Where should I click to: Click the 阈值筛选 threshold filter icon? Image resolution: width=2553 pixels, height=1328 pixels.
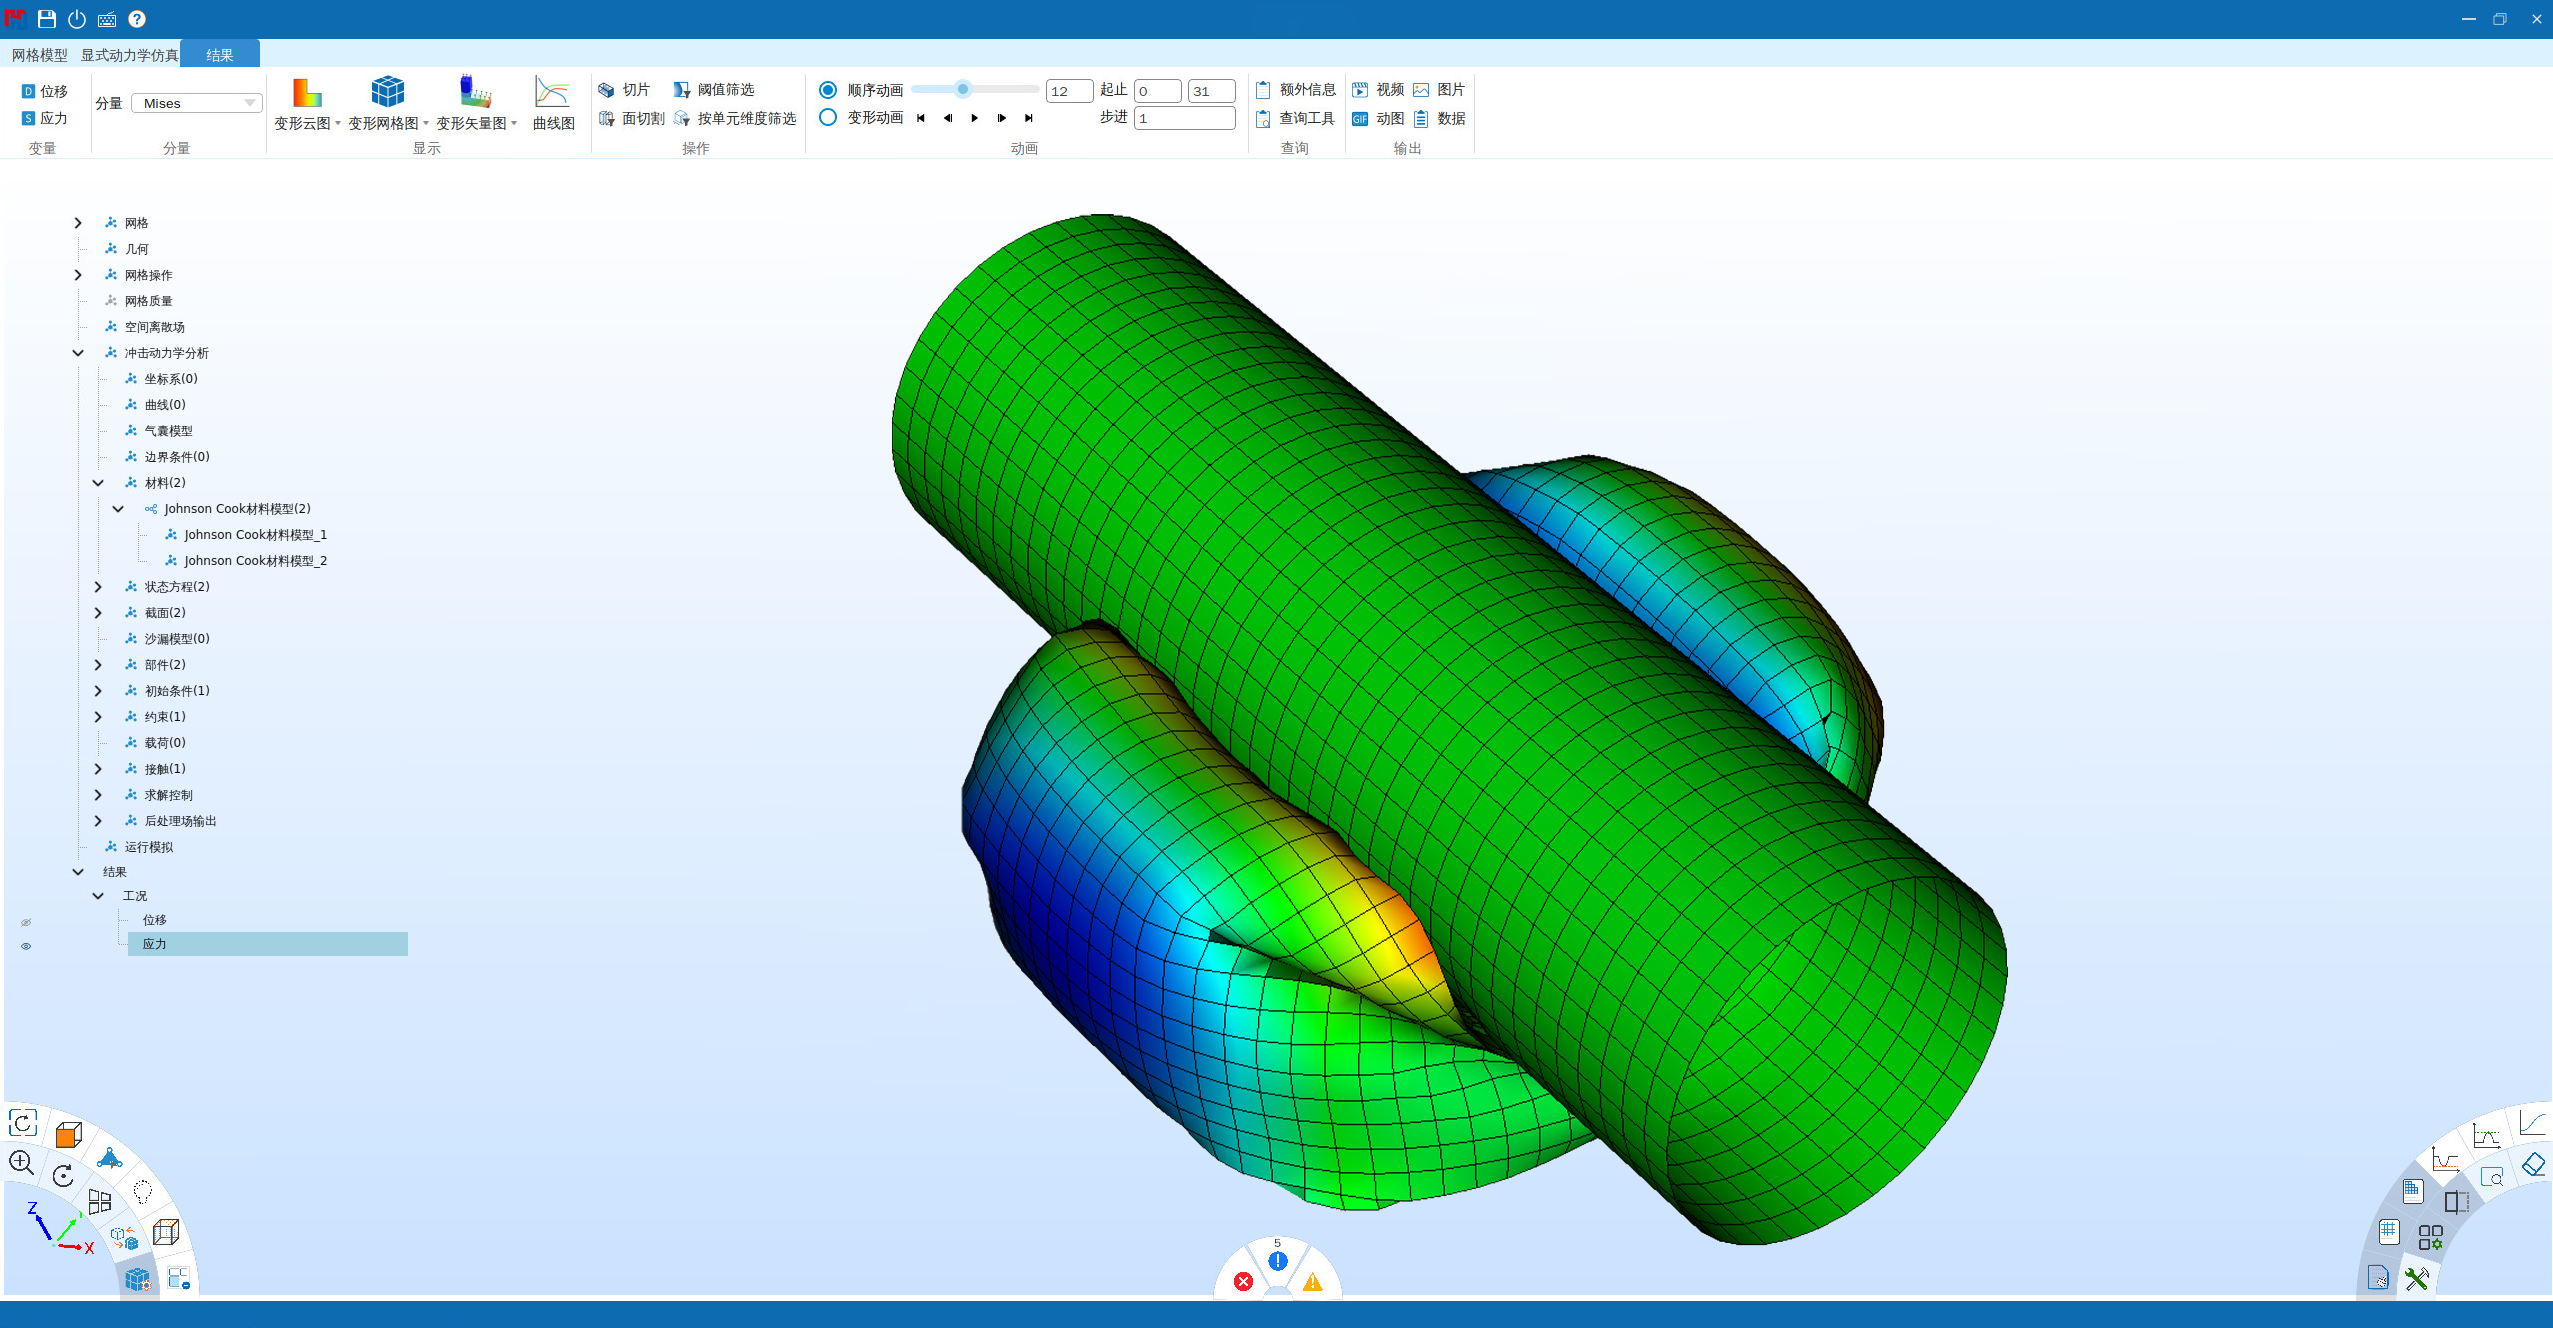tap(682, 90)
